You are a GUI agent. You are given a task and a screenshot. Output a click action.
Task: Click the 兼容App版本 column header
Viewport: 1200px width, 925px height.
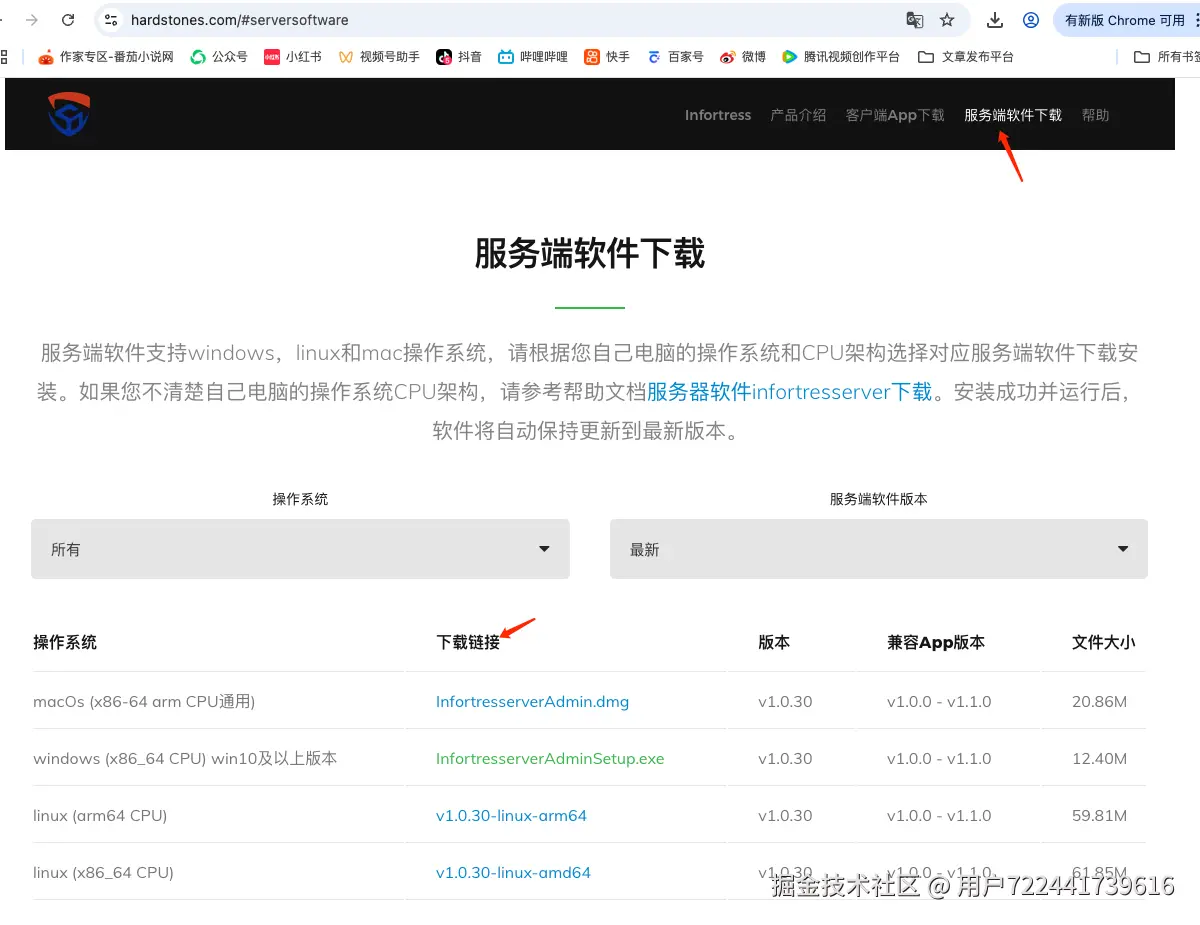[x=936, y=642]
